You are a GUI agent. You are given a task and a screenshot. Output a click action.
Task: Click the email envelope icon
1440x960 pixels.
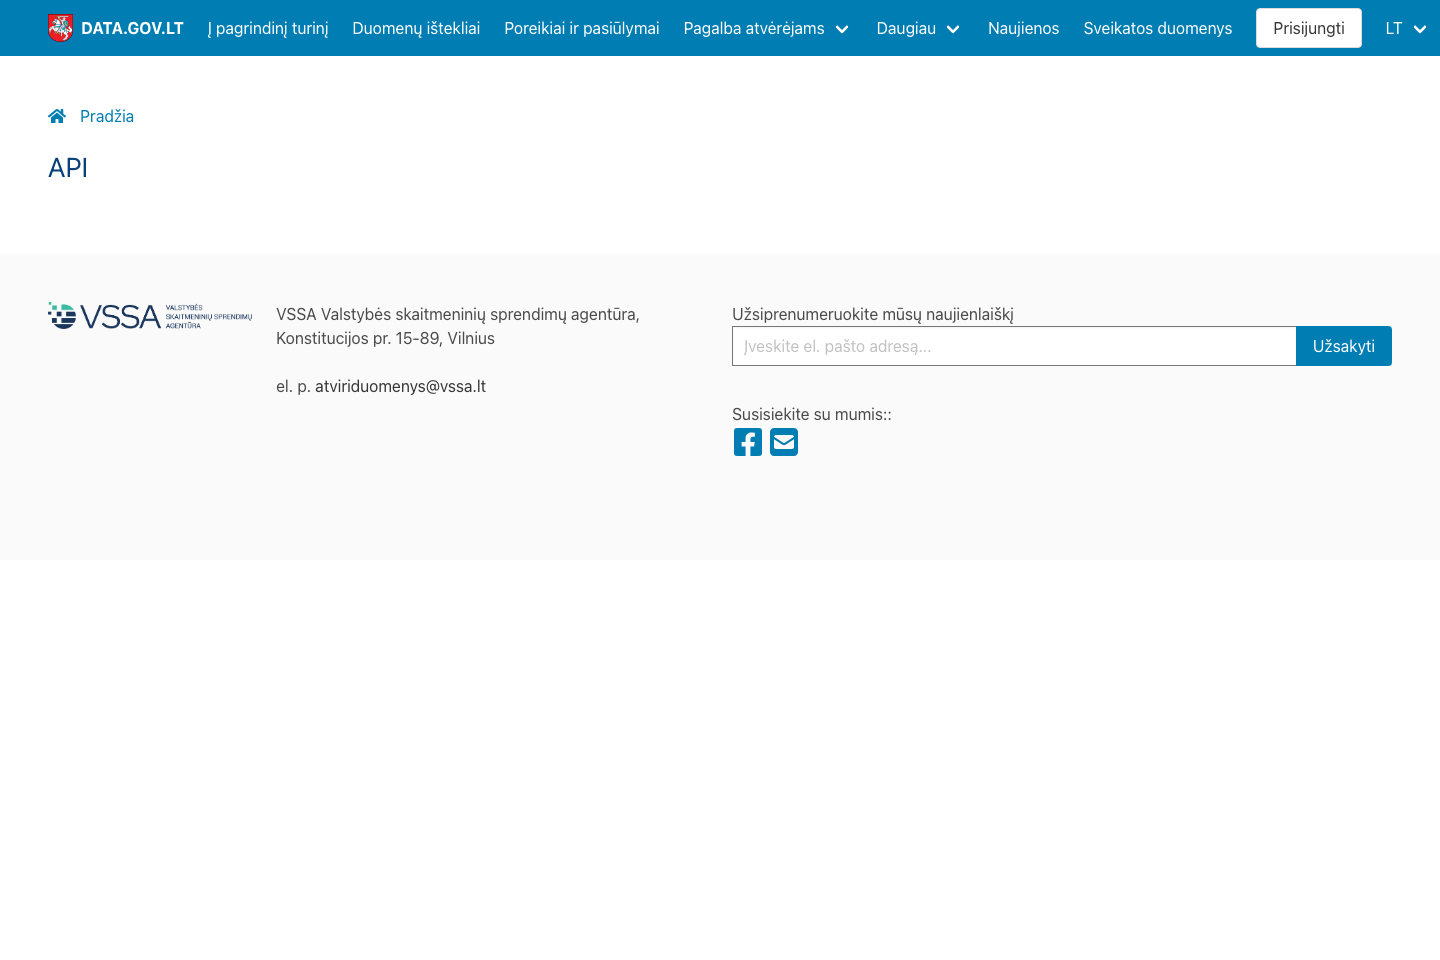coord(784,441)
